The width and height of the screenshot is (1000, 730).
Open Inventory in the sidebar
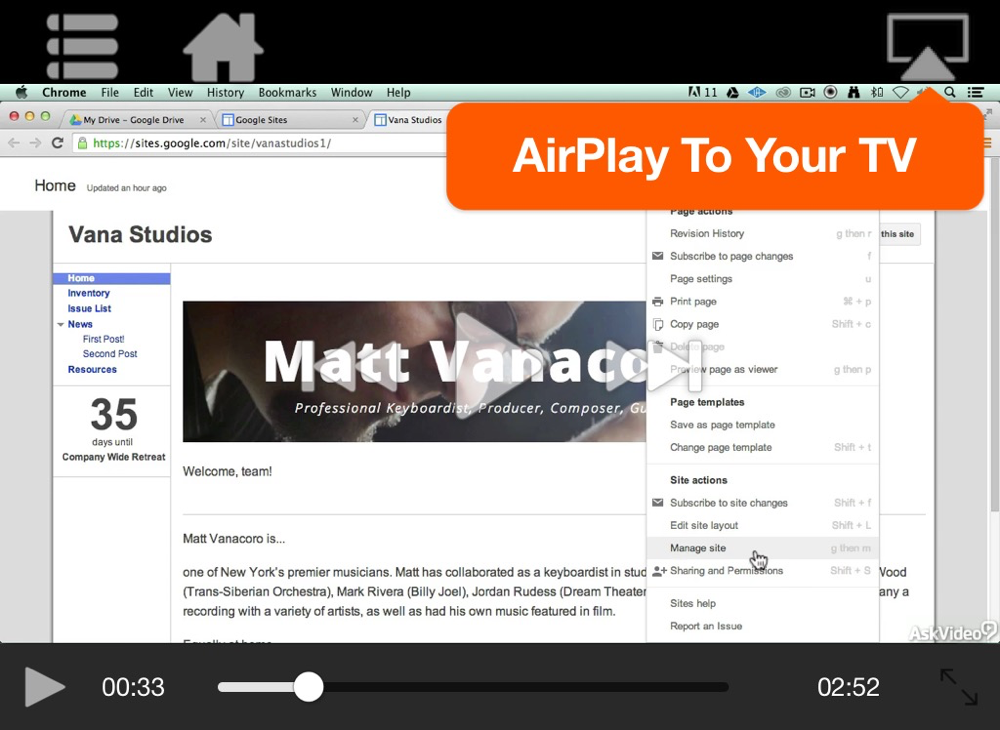(89, 293)
